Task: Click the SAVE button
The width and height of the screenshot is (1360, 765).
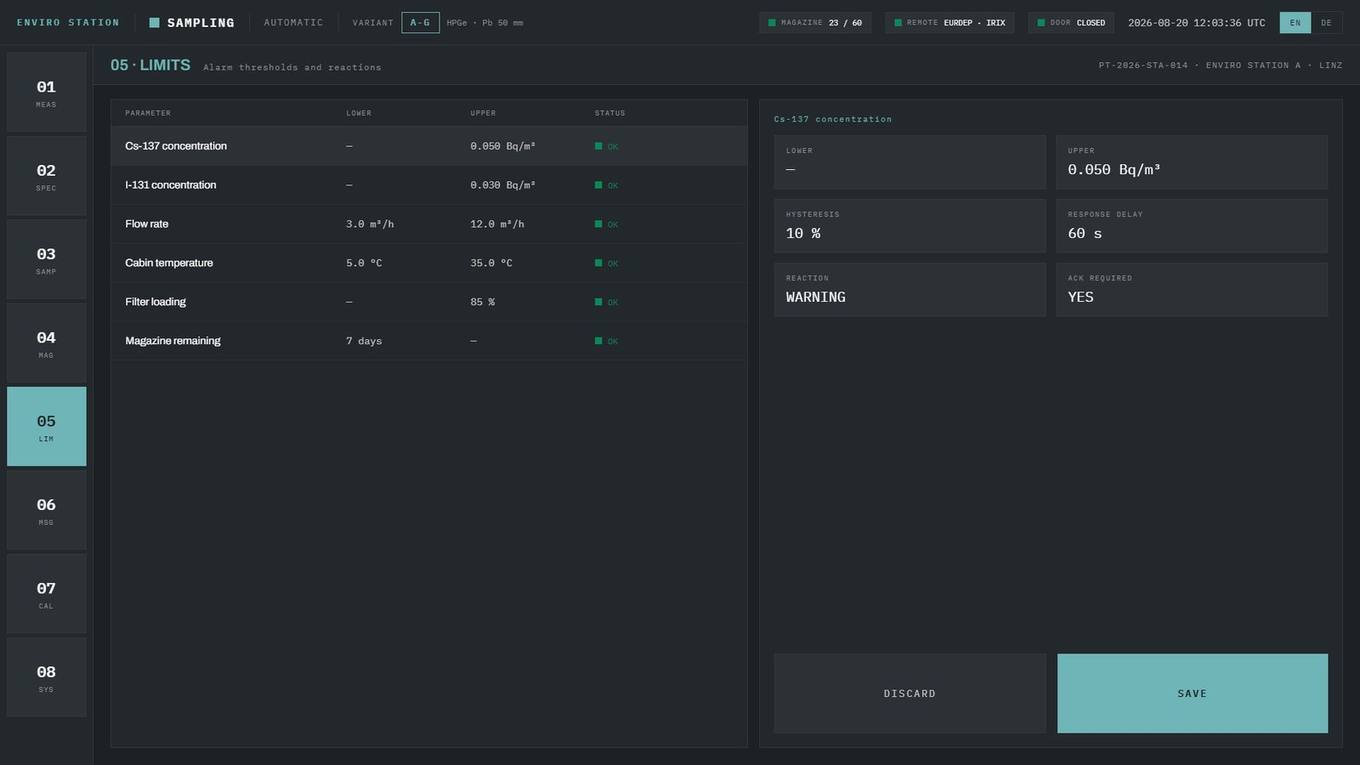Action: click(1192, 693)
